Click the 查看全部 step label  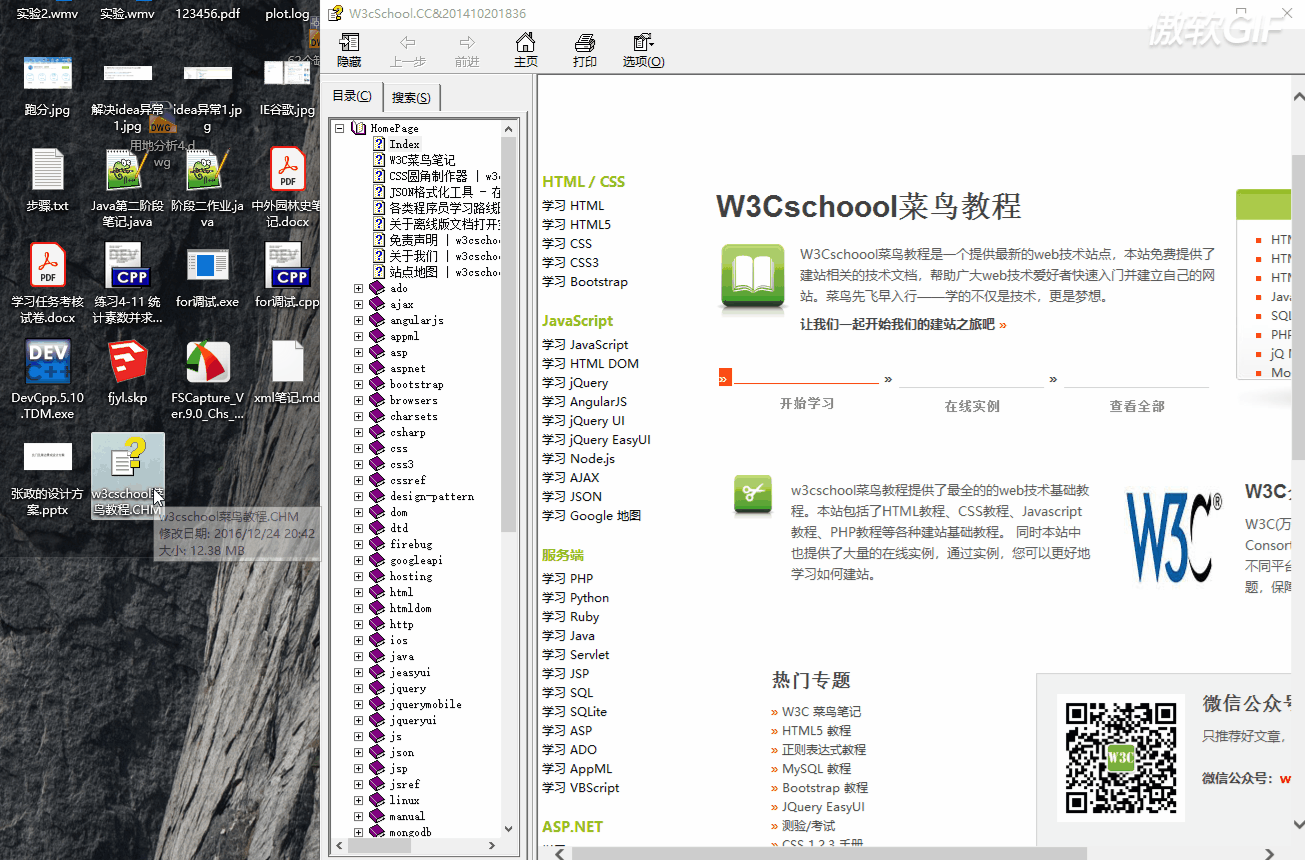click(x=1137, y=406)
